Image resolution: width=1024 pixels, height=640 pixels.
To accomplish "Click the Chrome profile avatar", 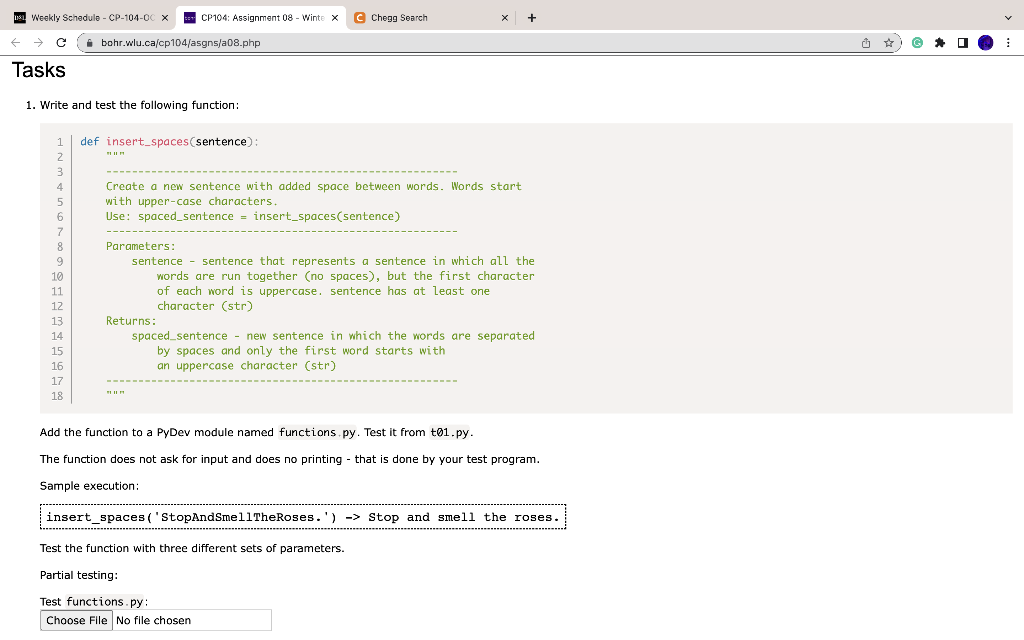I will (x=986, y=43).
